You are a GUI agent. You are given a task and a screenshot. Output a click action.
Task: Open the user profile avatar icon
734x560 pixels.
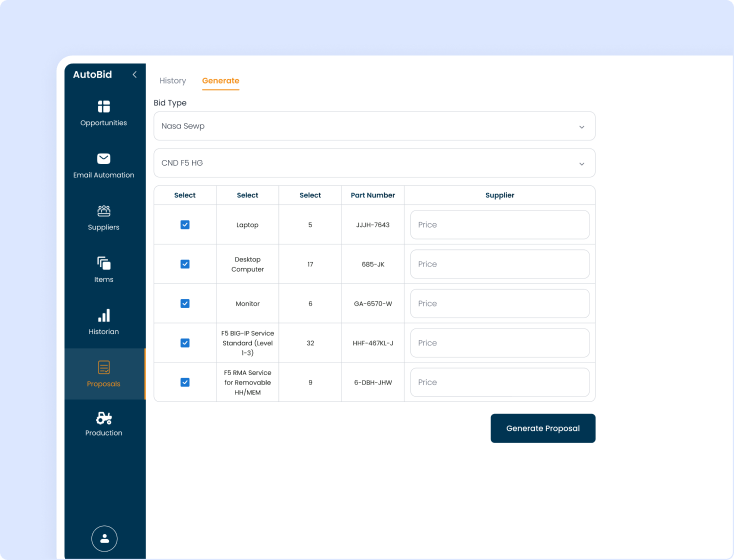[x=104, y=538]
